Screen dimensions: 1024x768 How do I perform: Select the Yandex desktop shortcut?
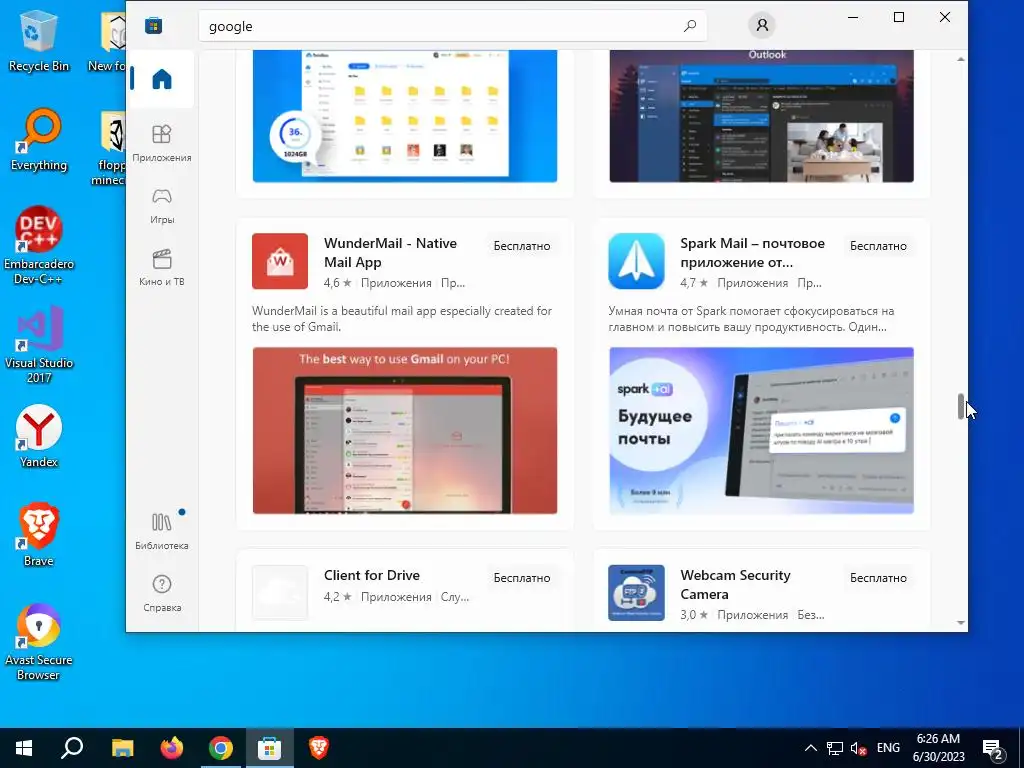click(x=39, y=436)
